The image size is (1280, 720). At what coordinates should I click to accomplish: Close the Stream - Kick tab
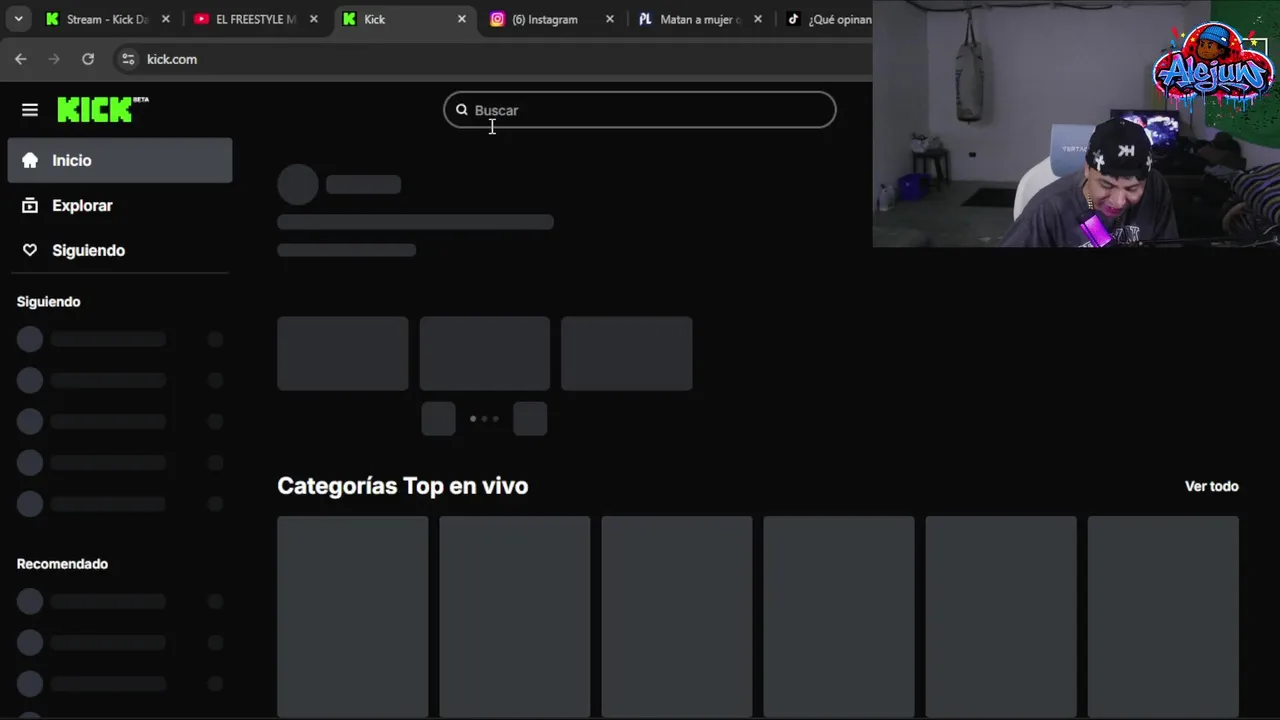(166, 19)
